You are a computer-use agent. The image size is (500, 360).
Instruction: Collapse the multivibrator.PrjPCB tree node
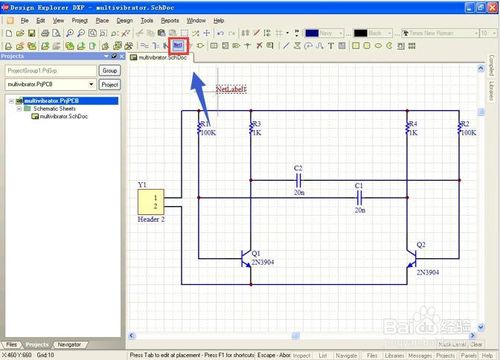point(11,101)
